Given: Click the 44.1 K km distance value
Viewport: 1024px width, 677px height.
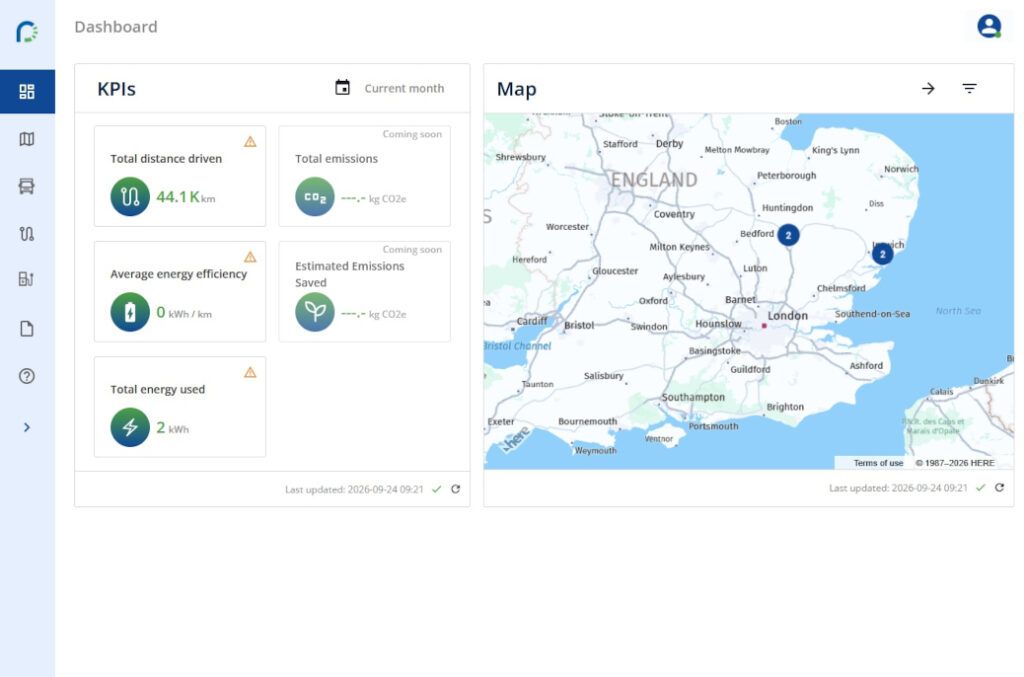Looking at the screenshot, I should tap(185, 197).
